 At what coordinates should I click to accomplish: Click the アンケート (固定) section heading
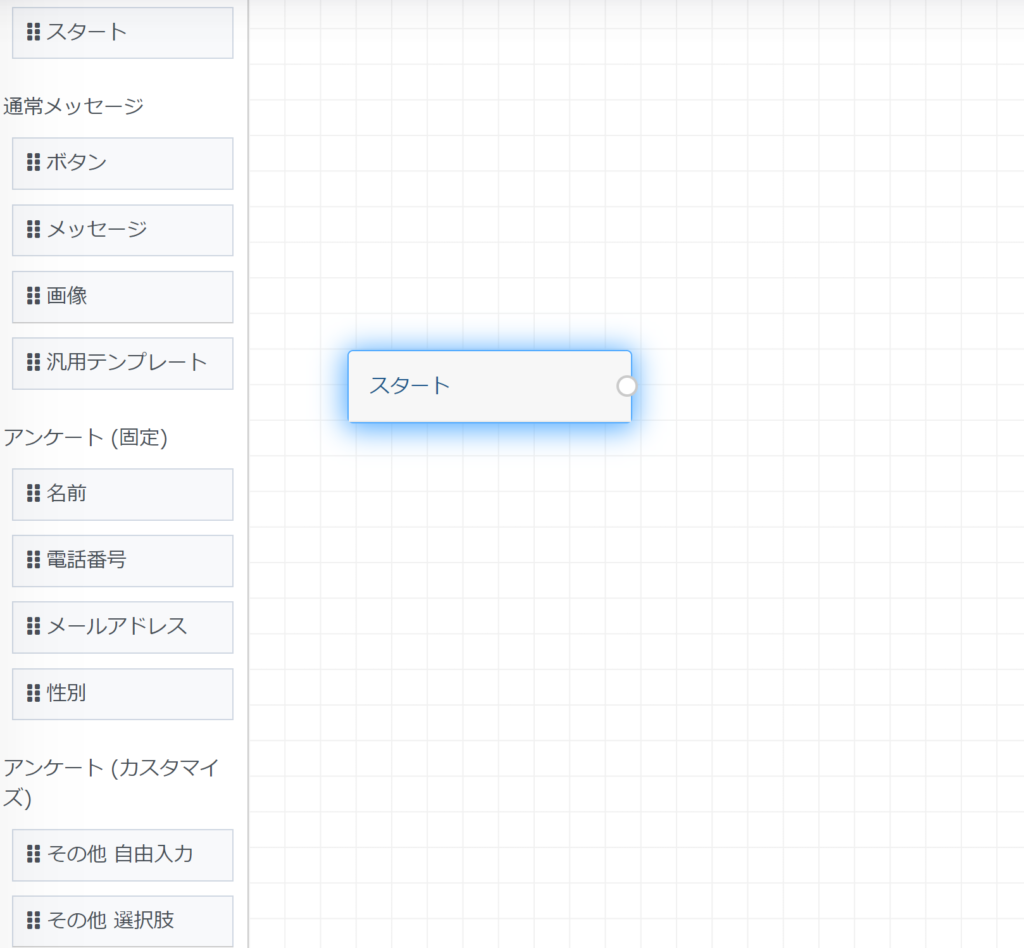coord(85,437)
